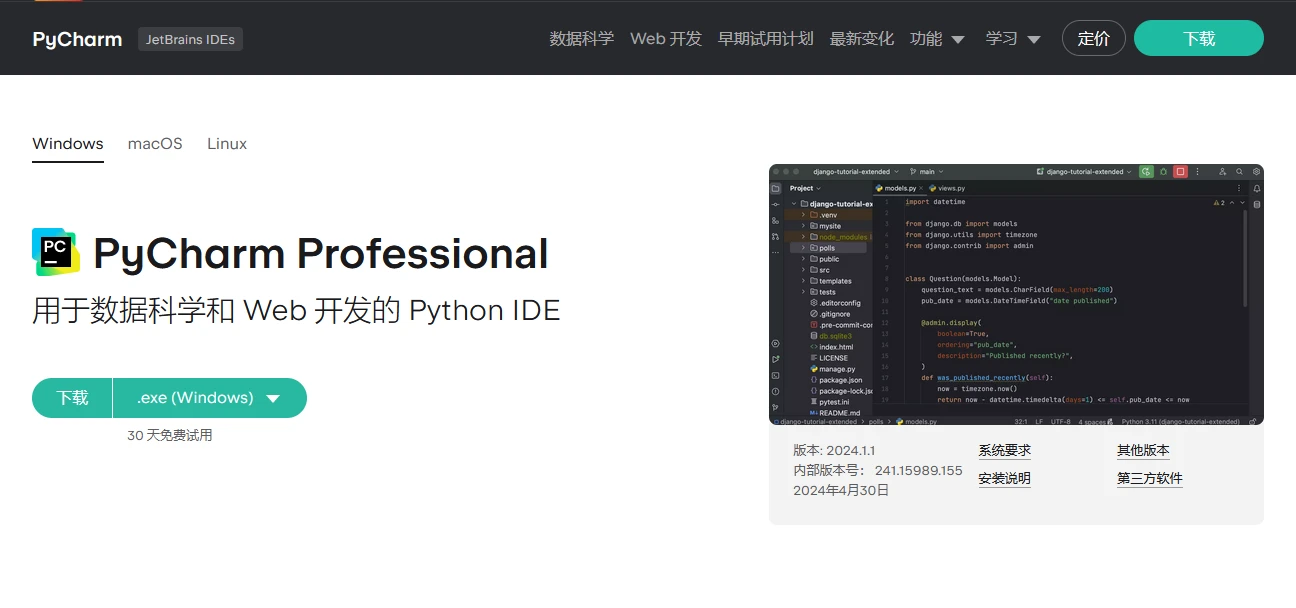The image size is (1296, 608).
Task: Click the 30 天免费试用 text
Action: [169, 435]
